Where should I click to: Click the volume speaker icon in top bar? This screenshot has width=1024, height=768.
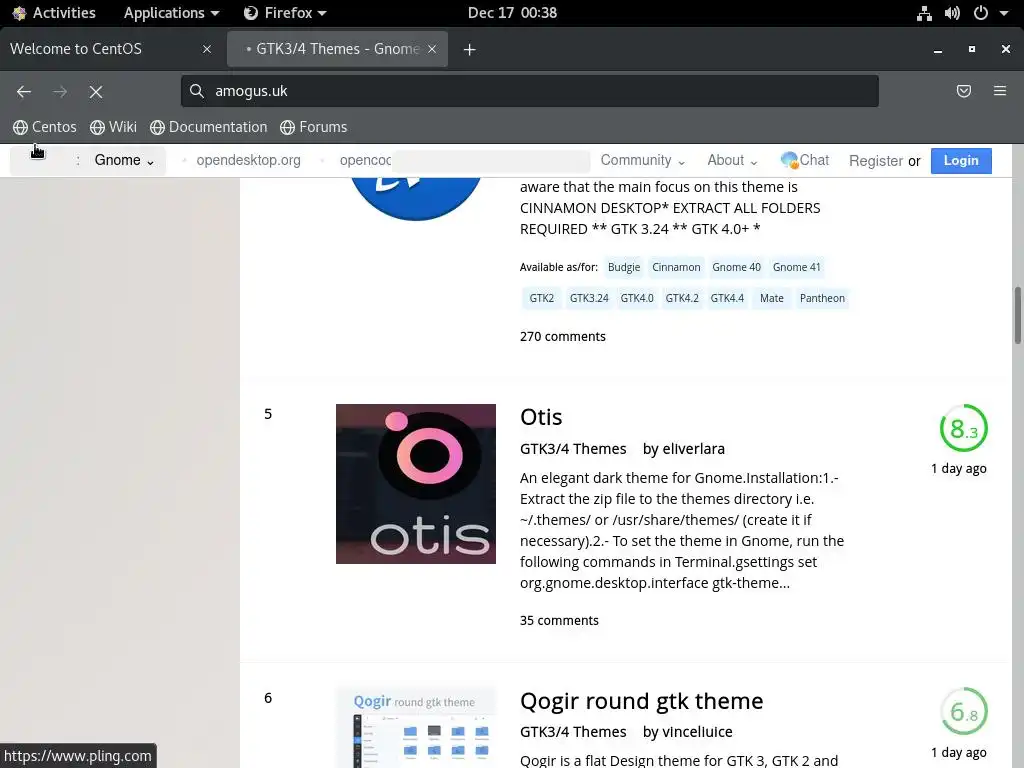(x=952, y=13)
